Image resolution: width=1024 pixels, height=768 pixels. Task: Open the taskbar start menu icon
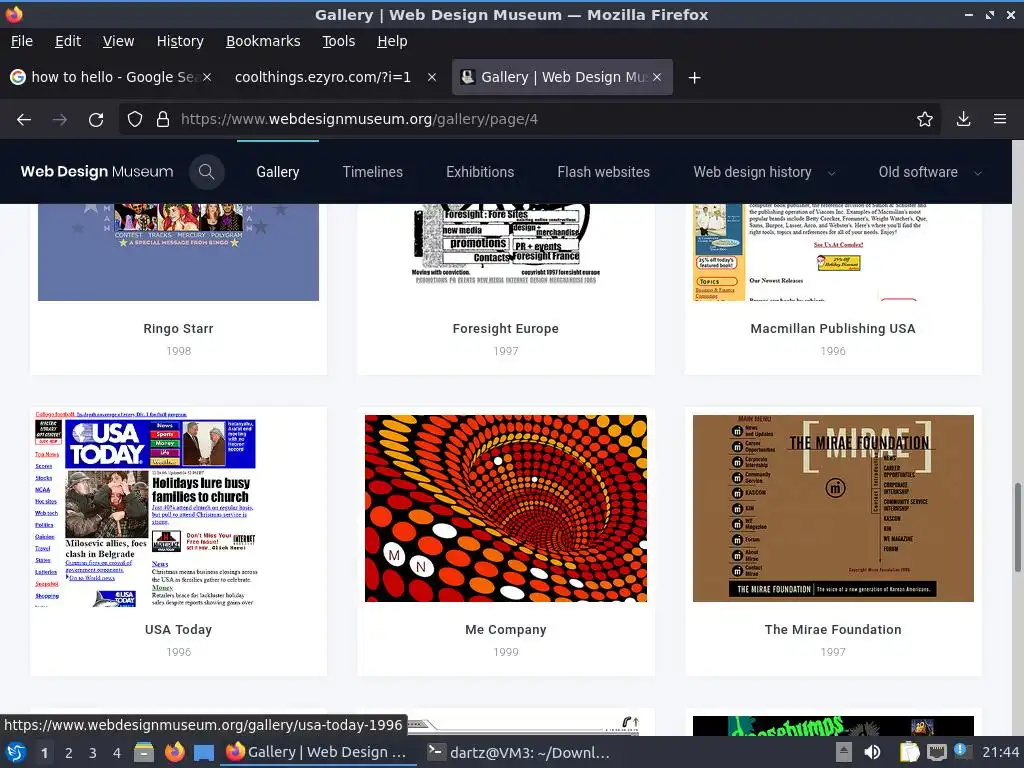(15, 752)
